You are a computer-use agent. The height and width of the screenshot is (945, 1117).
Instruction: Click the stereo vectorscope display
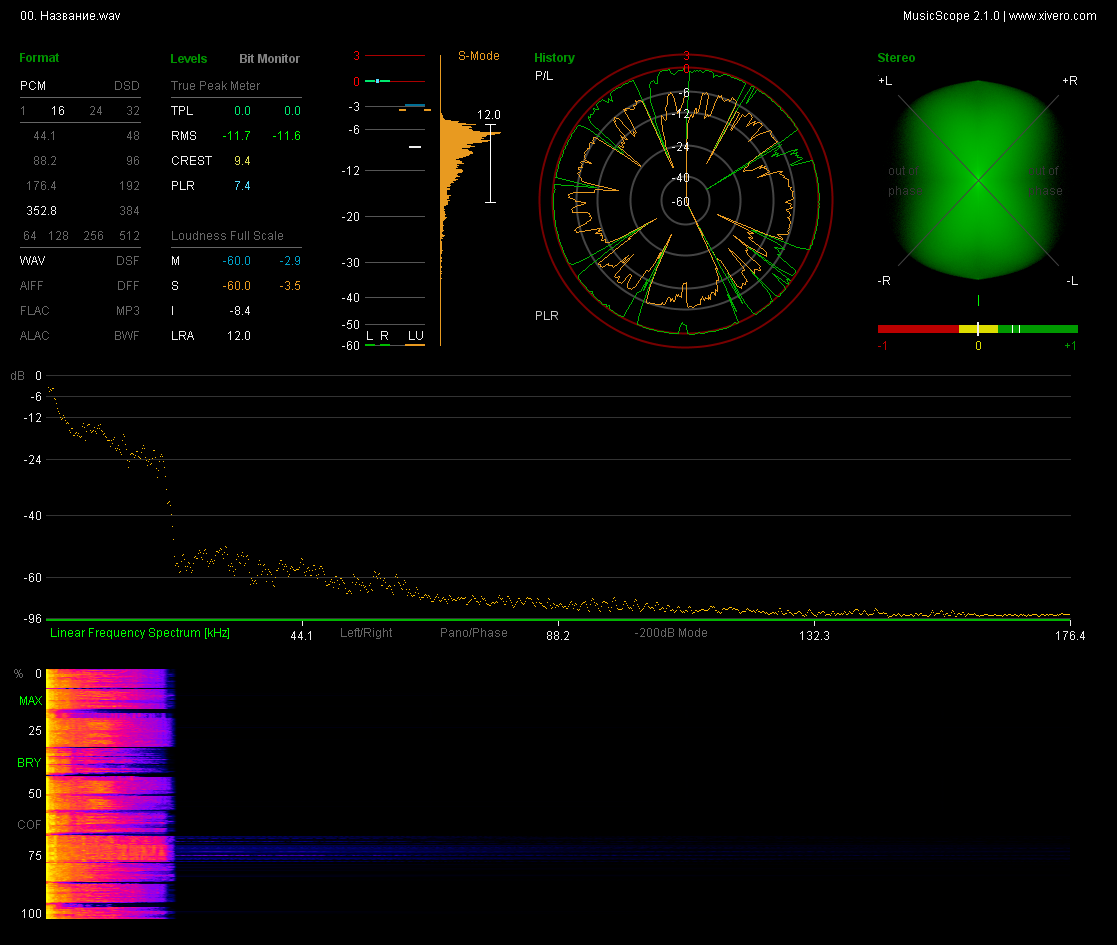pos(978,180)
